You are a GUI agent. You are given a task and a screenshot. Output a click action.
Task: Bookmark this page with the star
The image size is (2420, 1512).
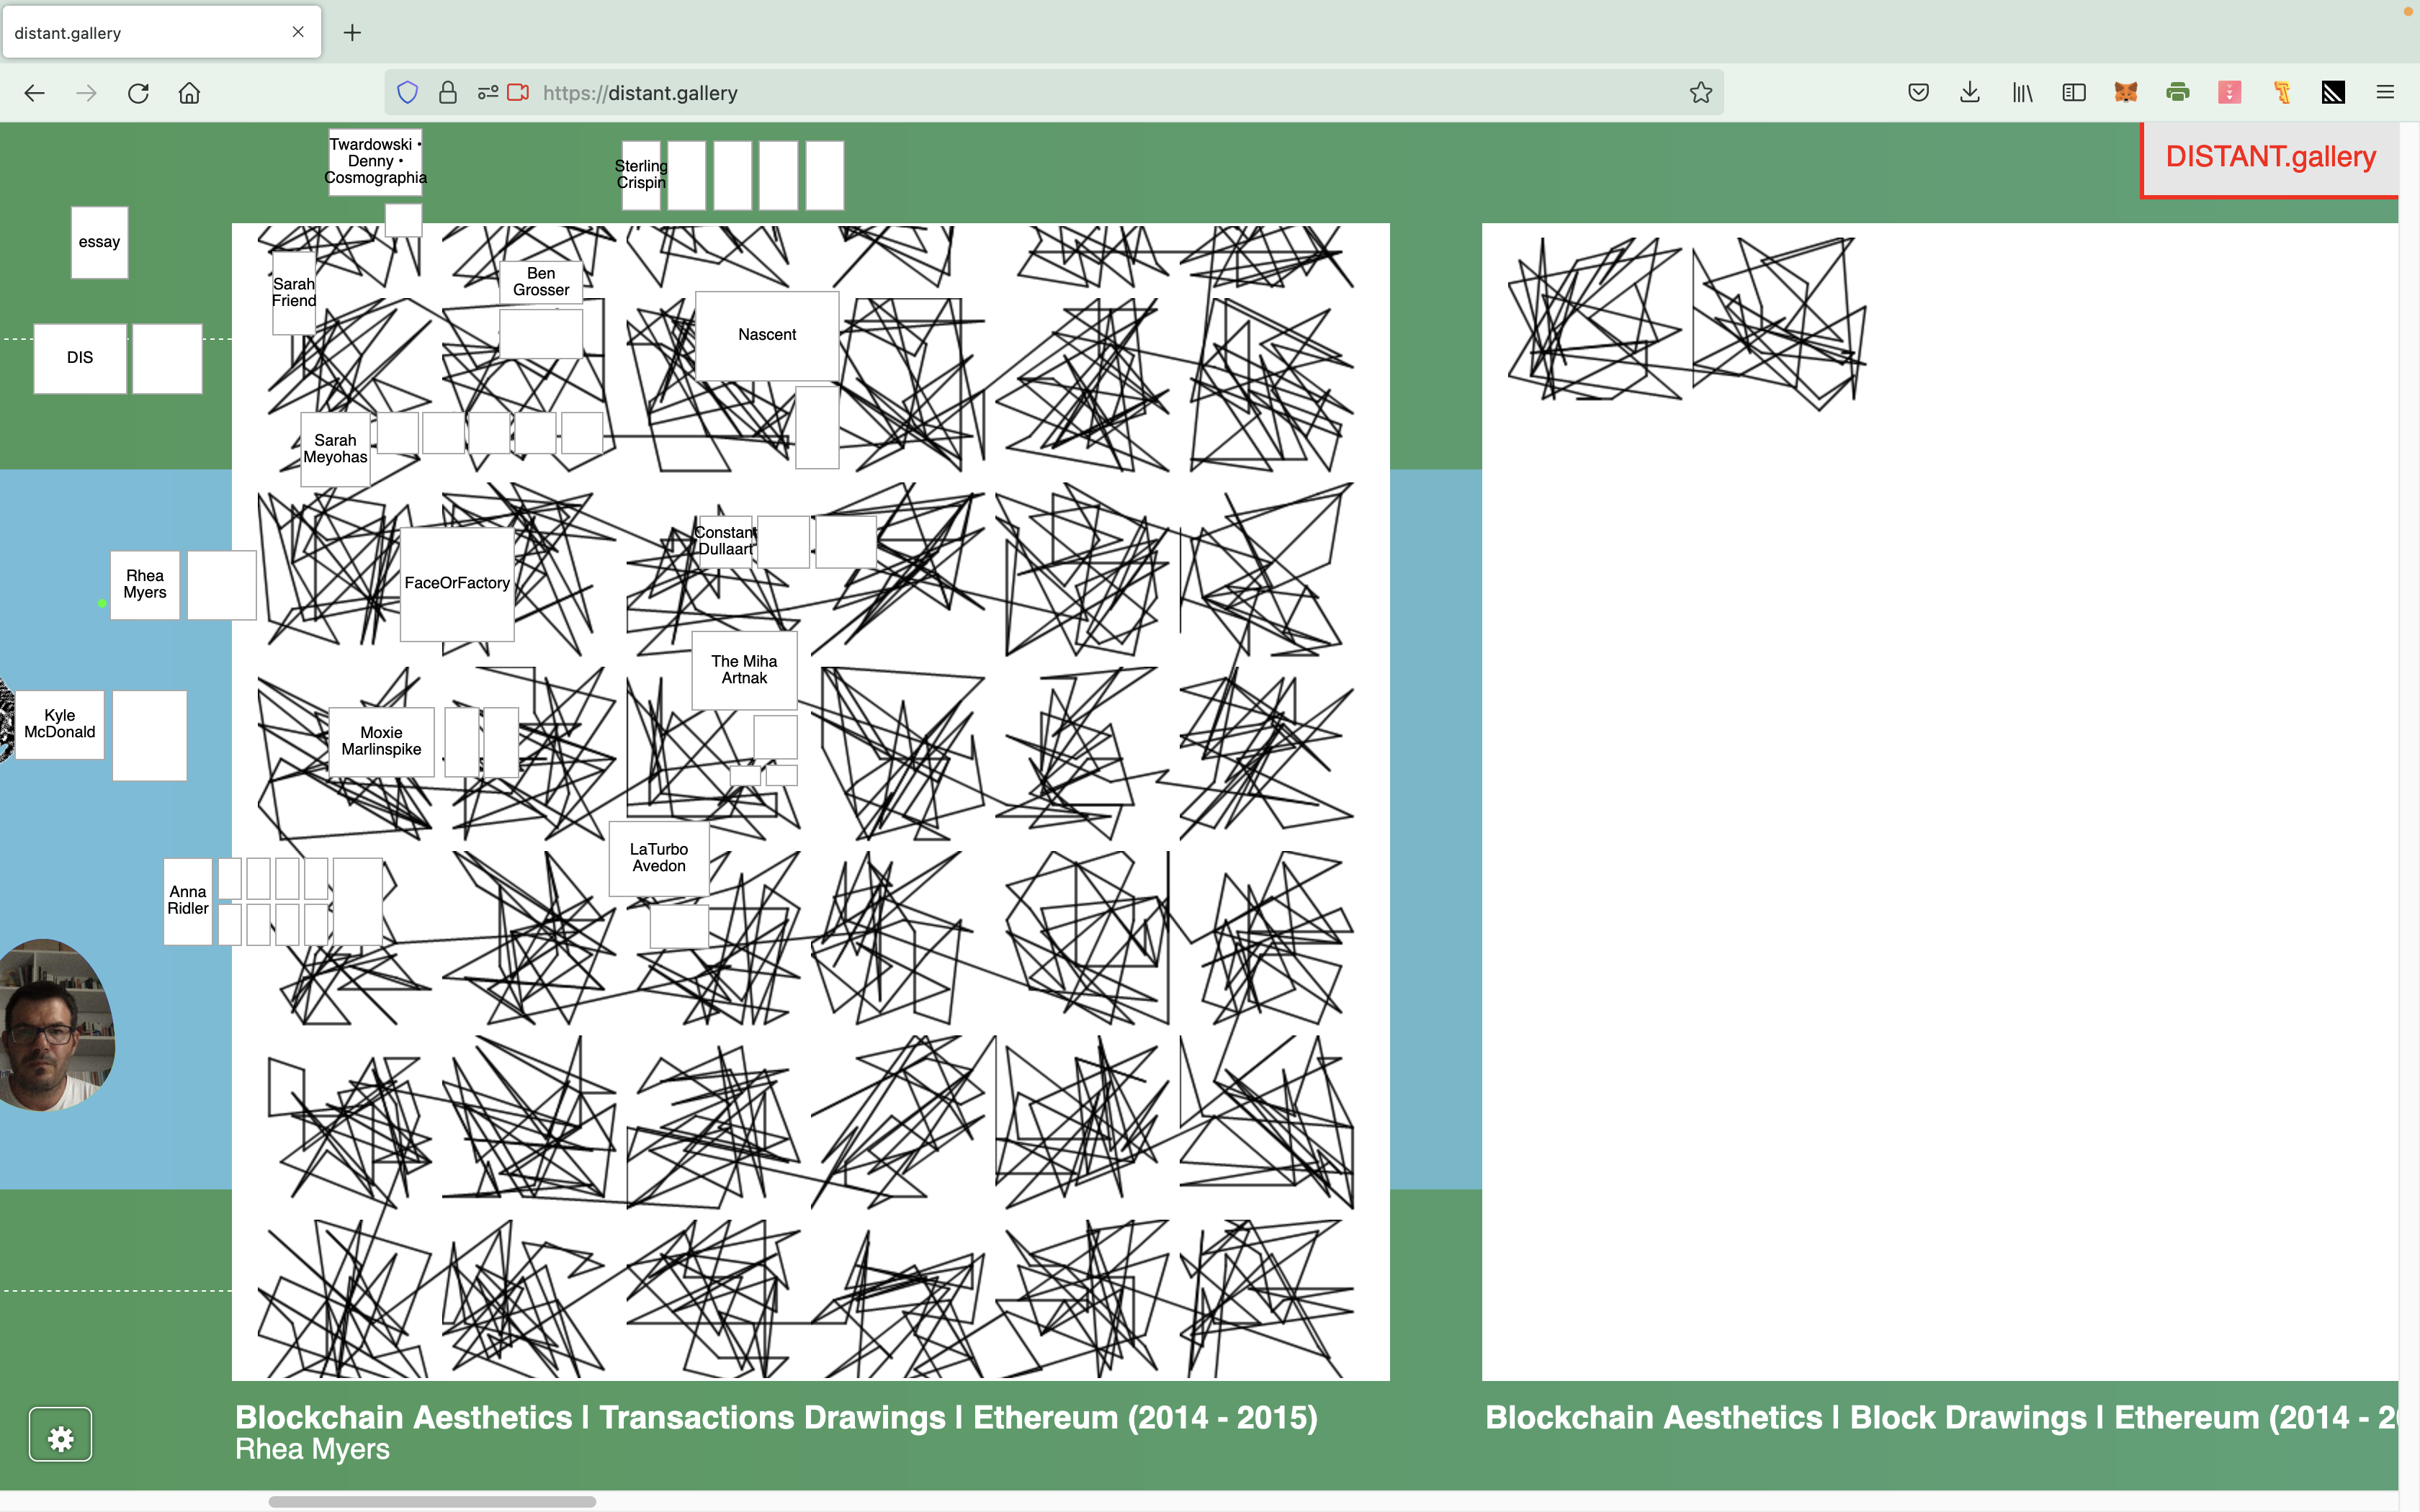coord(1701,93)
